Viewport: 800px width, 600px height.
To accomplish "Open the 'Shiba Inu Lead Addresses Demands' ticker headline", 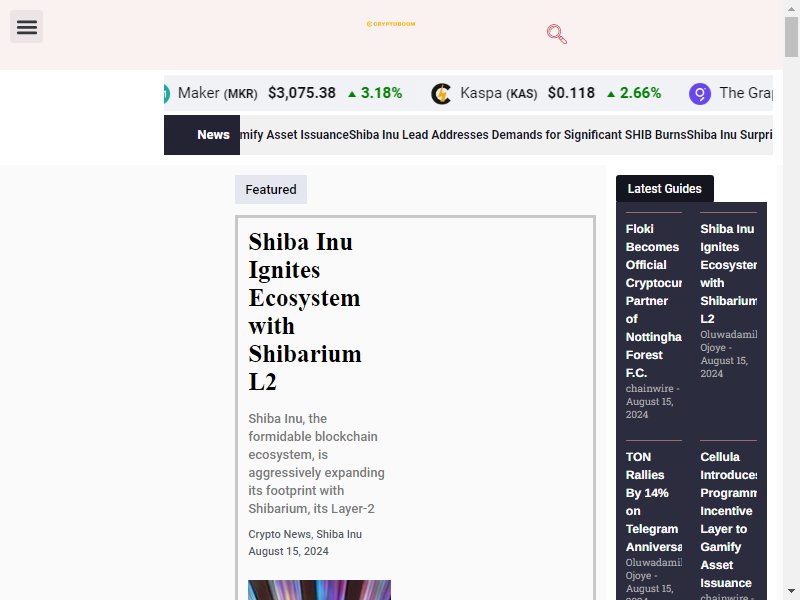I will [518, 135].
